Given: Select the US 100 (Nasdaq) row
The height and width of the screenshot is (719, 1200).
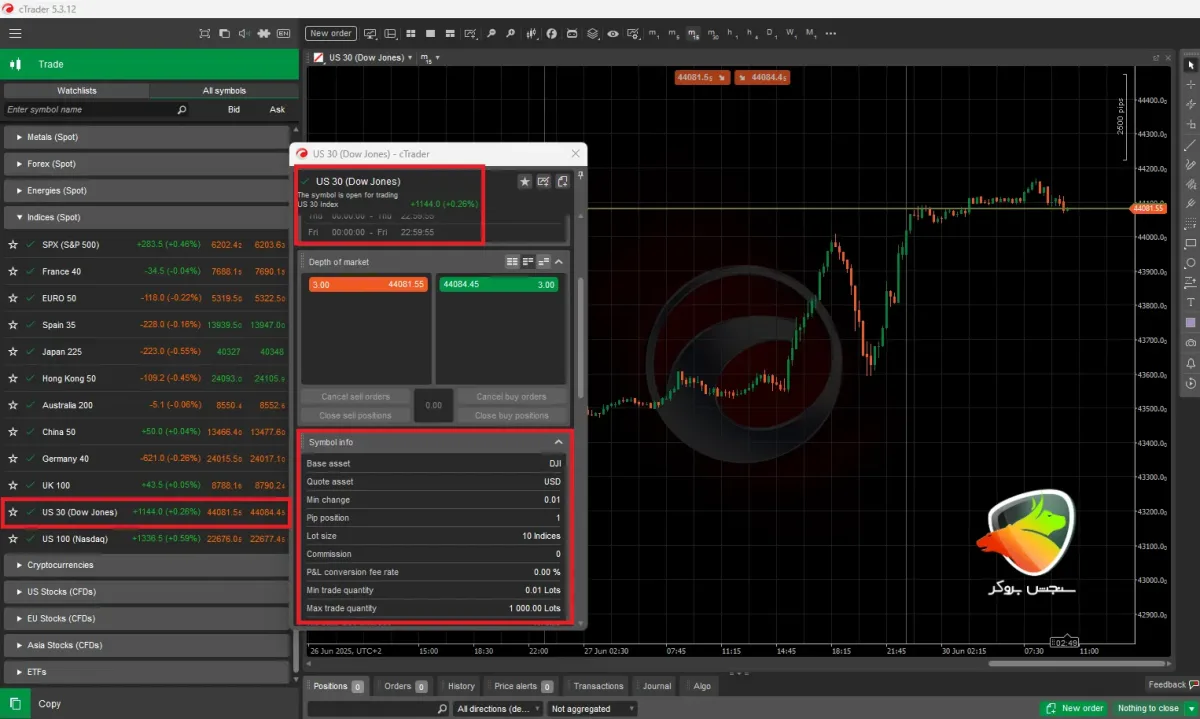Looking at the screenshot, I should tap(147, 539).
